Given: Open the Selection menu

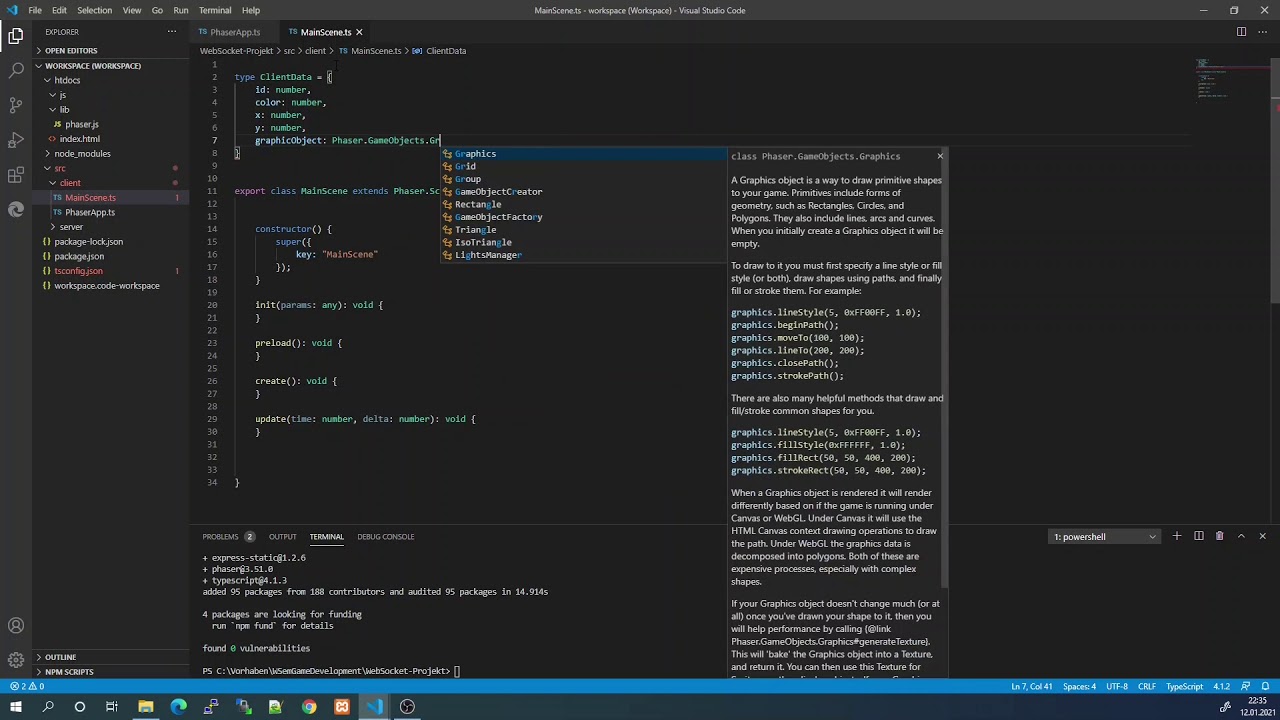Looking at the screenshot, I should (94, 10).
